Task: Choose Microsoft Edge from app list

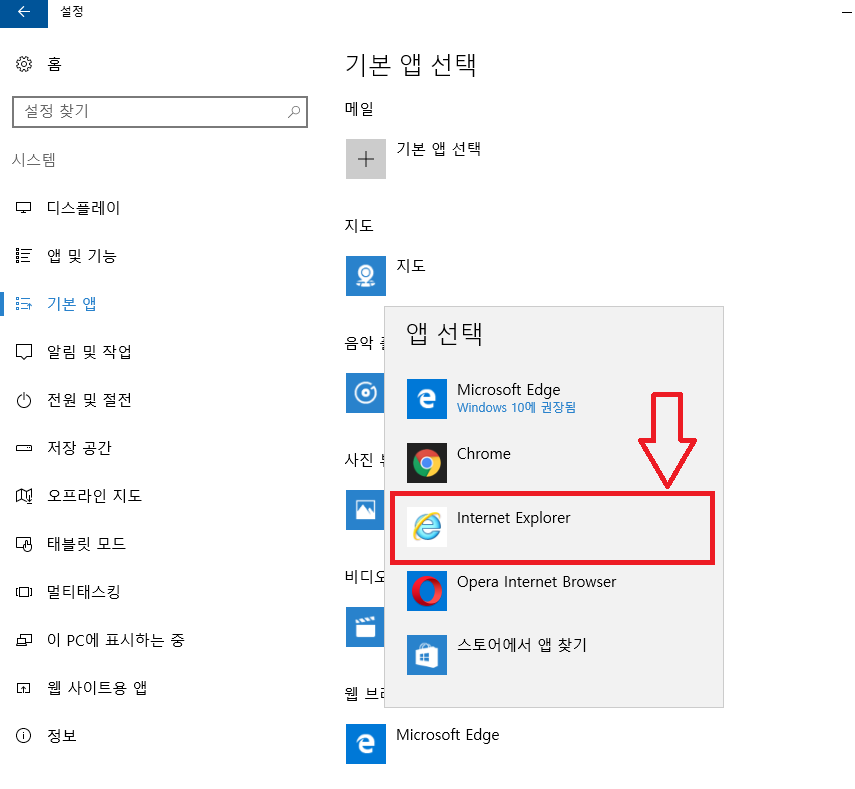Action: click(554, 399)
